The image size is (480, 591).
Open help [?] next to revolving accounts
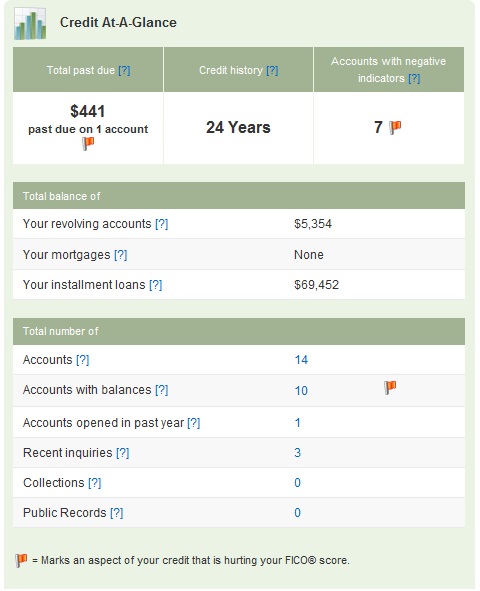[162, 224]
